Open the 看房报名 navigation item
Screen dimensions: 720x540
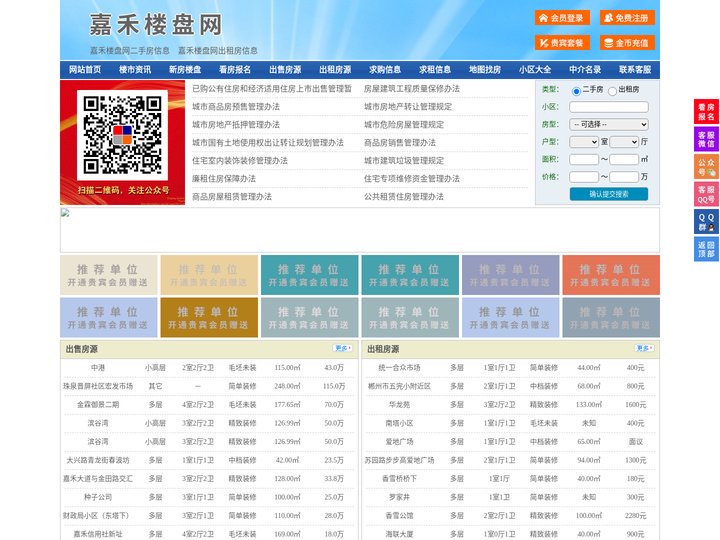pyautogui.click(x=235, y=70)
